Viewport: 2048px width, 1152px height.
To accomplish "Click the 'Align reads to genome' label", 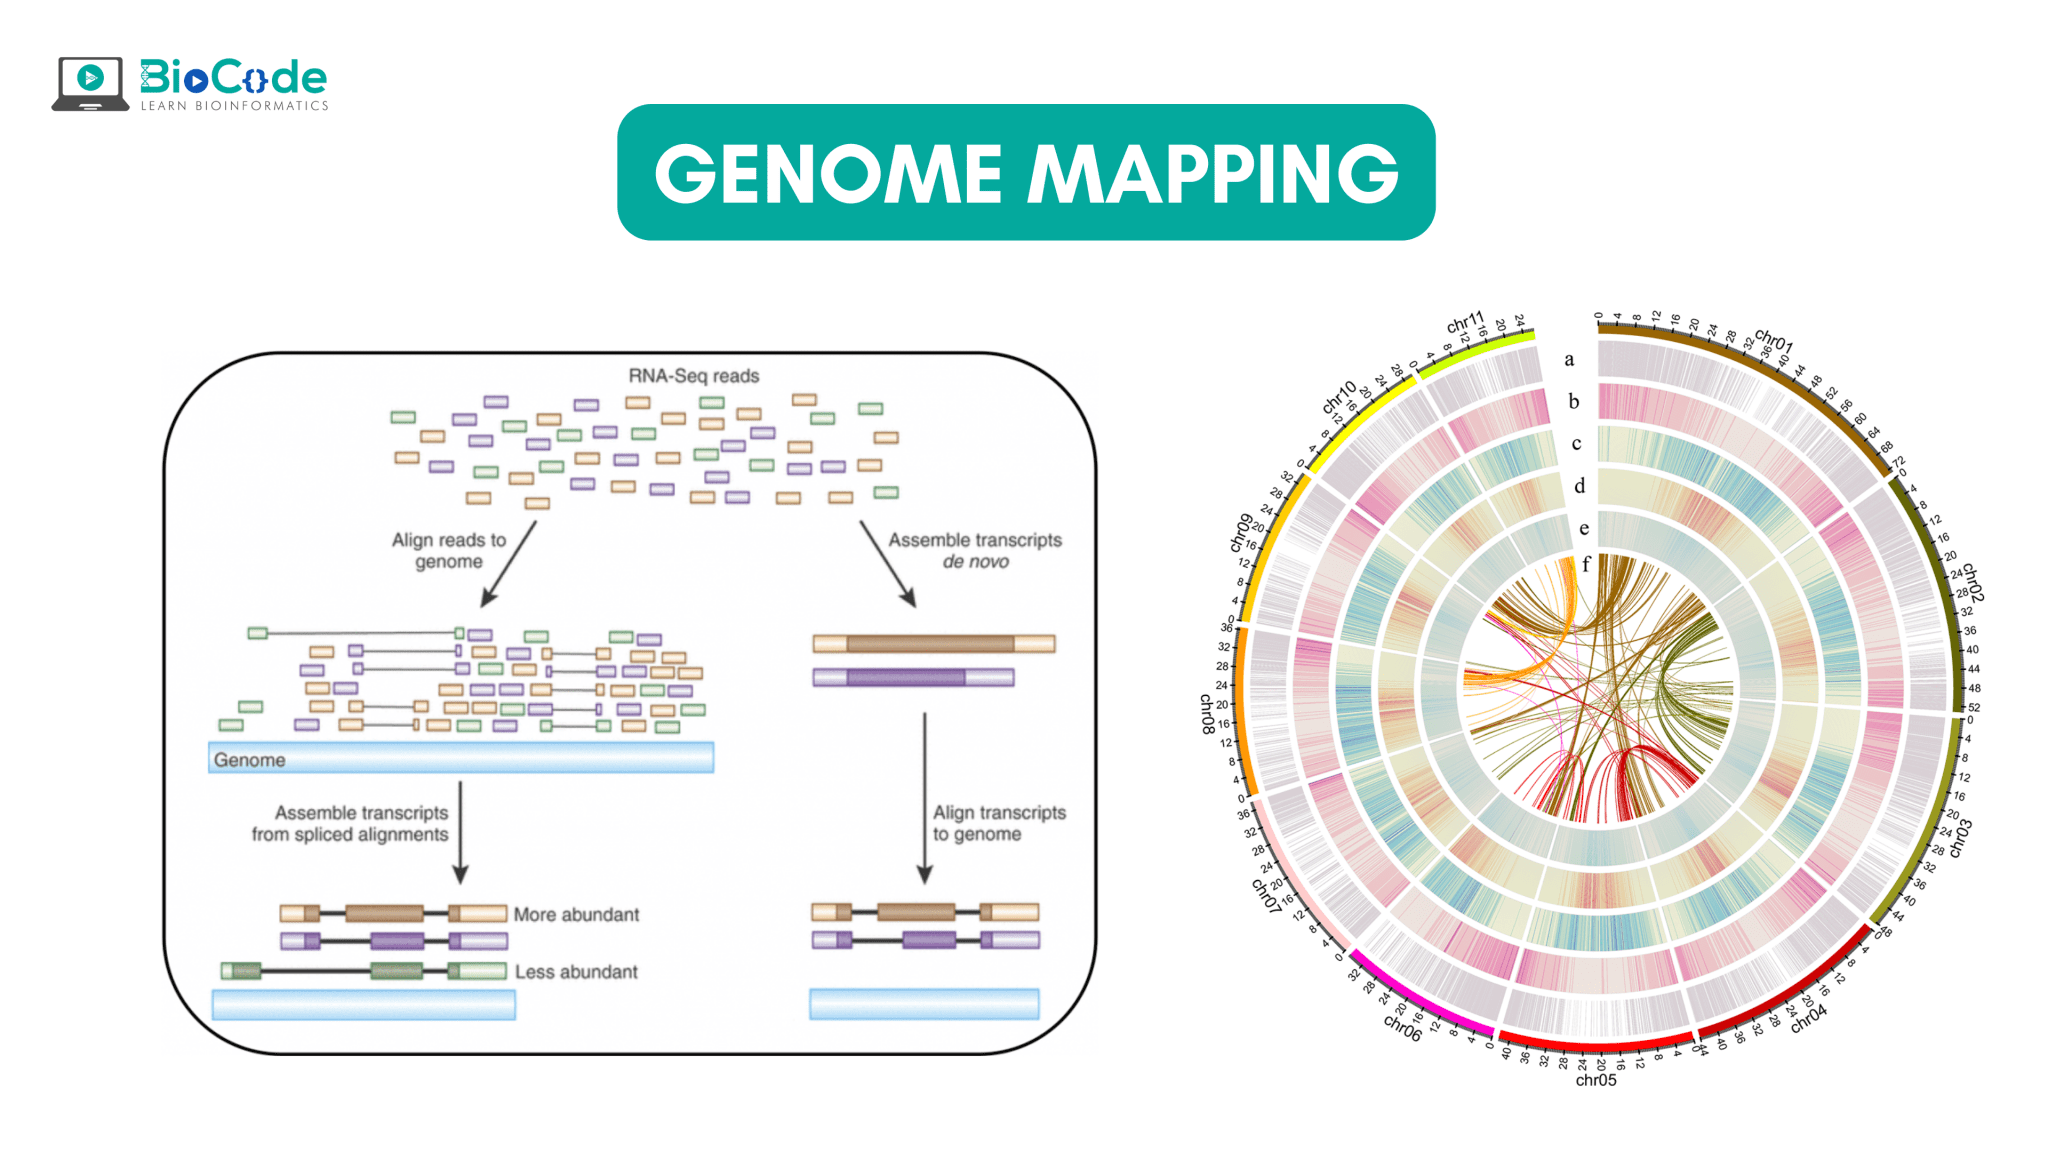I will 449,550.
